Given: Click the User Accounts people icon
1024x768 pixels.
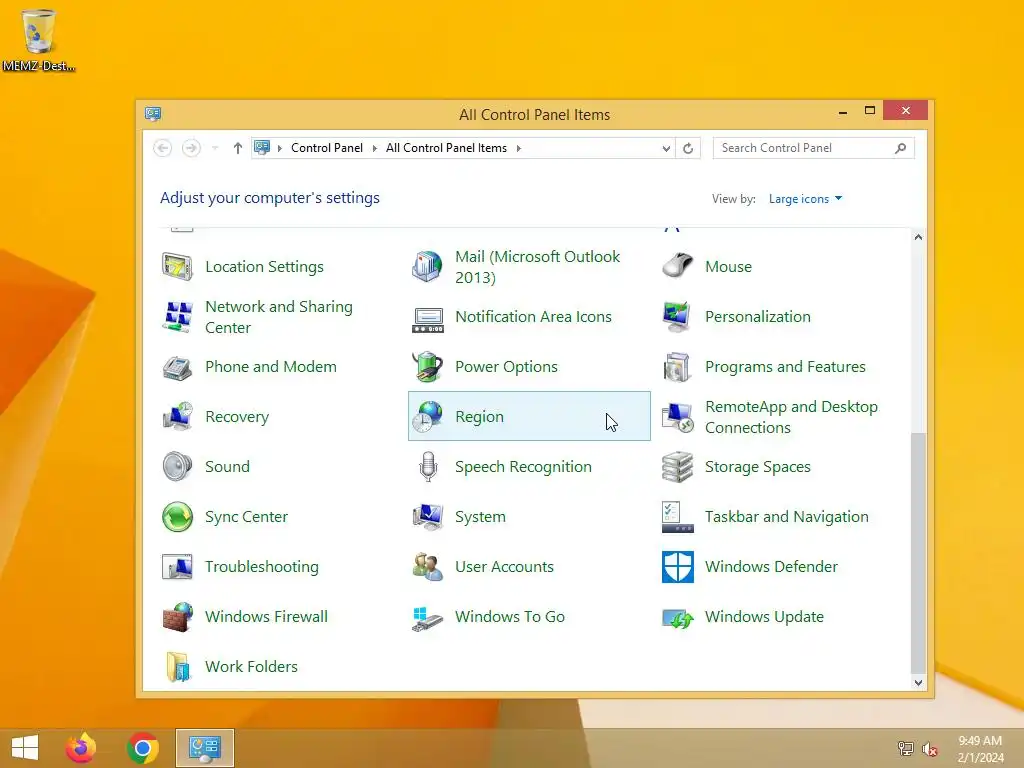Looking at the screenshot, I should pos(427,567).
